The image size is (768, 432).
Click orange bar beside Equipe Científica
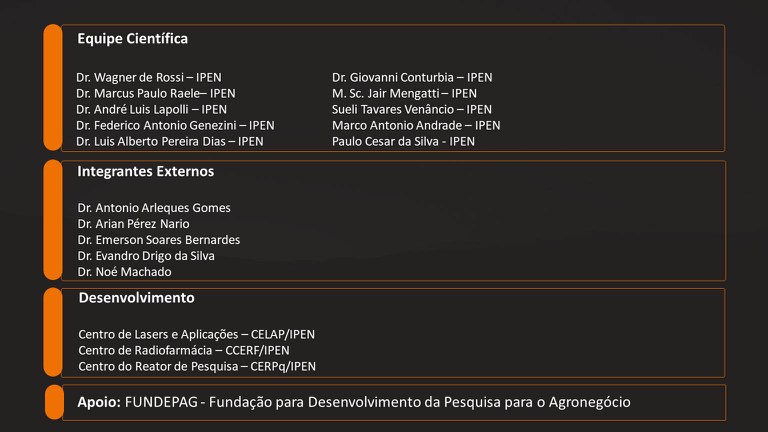pos(52,88)
